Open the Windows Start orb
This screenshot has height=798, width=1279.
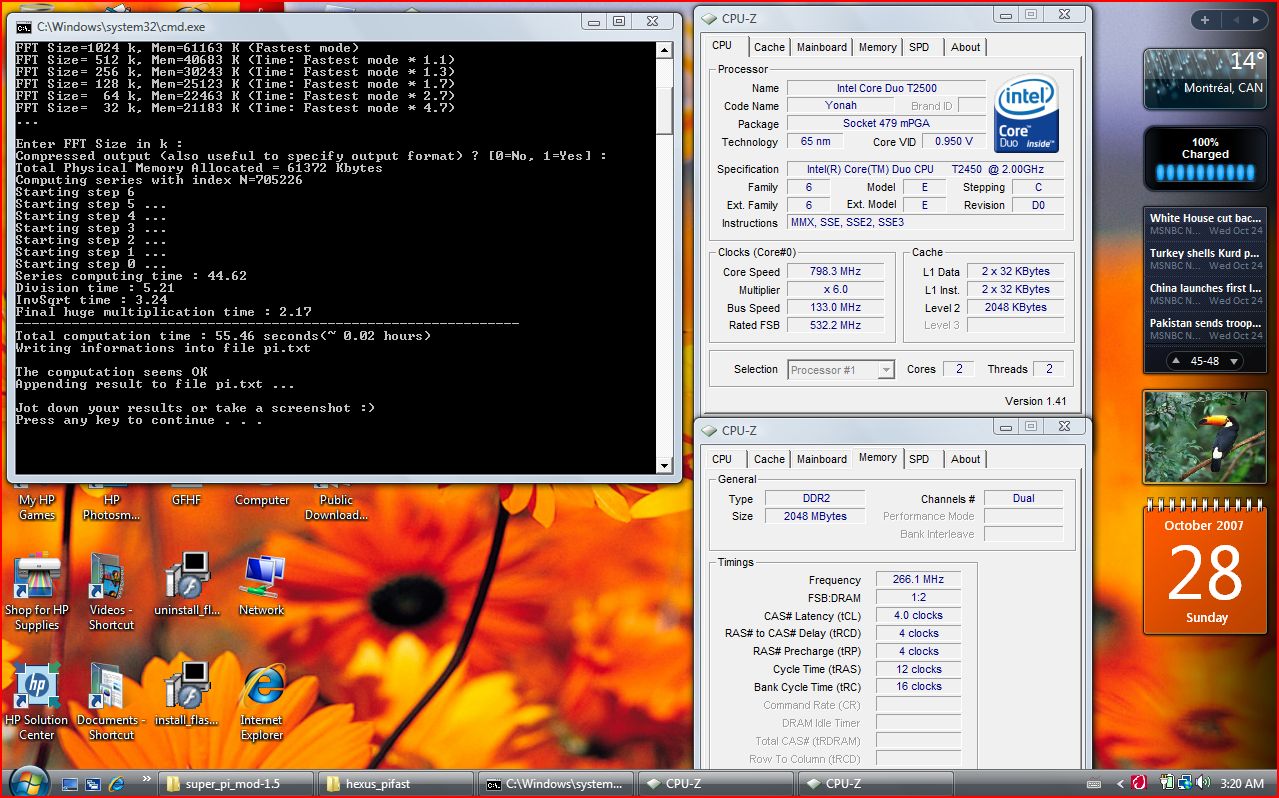[27, 781]
